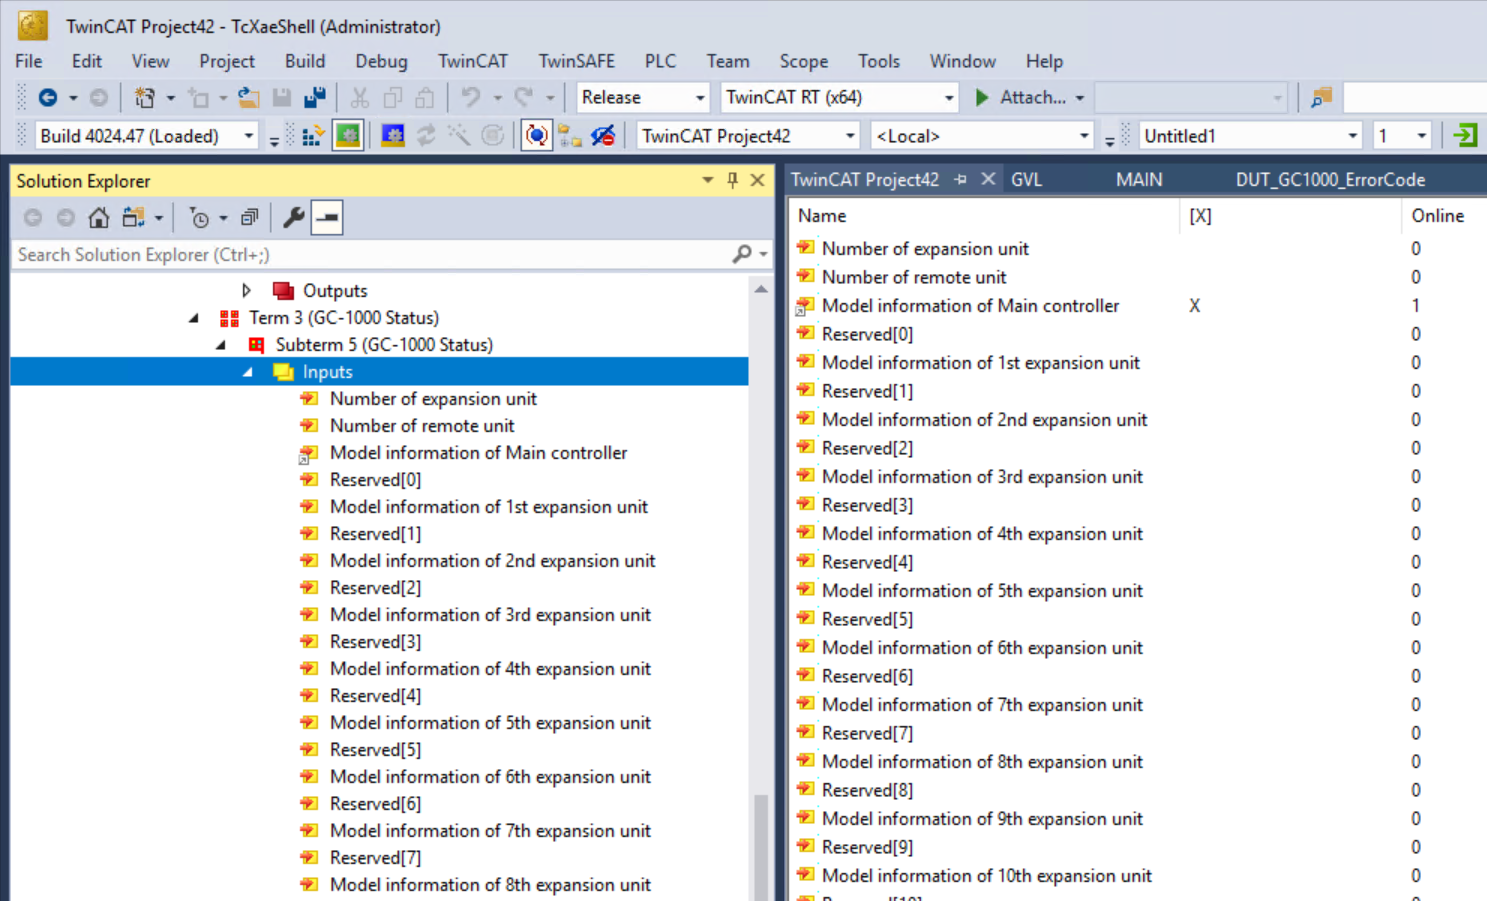Open the TwinCAT menu
Screen dimensions: 1487x901
pos(473,61)
